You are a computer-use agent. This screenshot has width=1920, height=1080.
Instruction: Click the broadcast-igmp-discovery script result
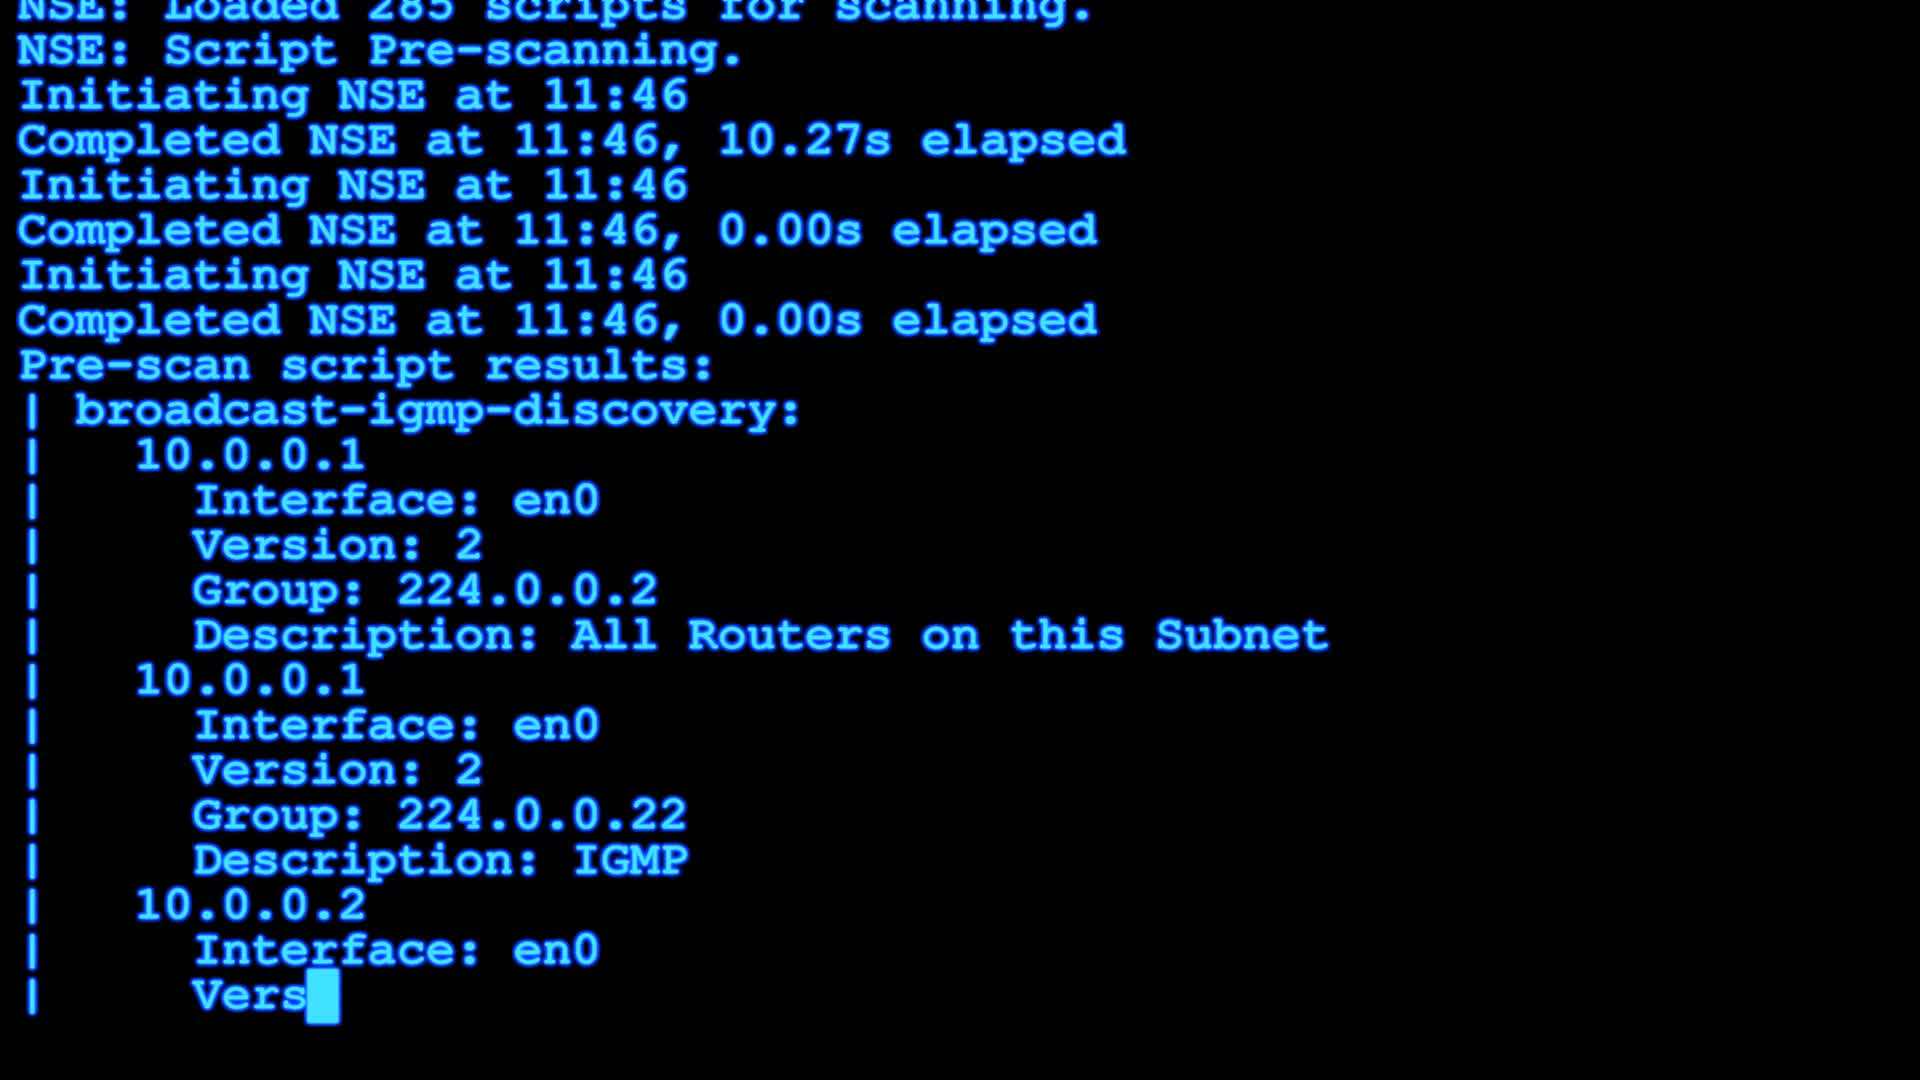point(435,411)
